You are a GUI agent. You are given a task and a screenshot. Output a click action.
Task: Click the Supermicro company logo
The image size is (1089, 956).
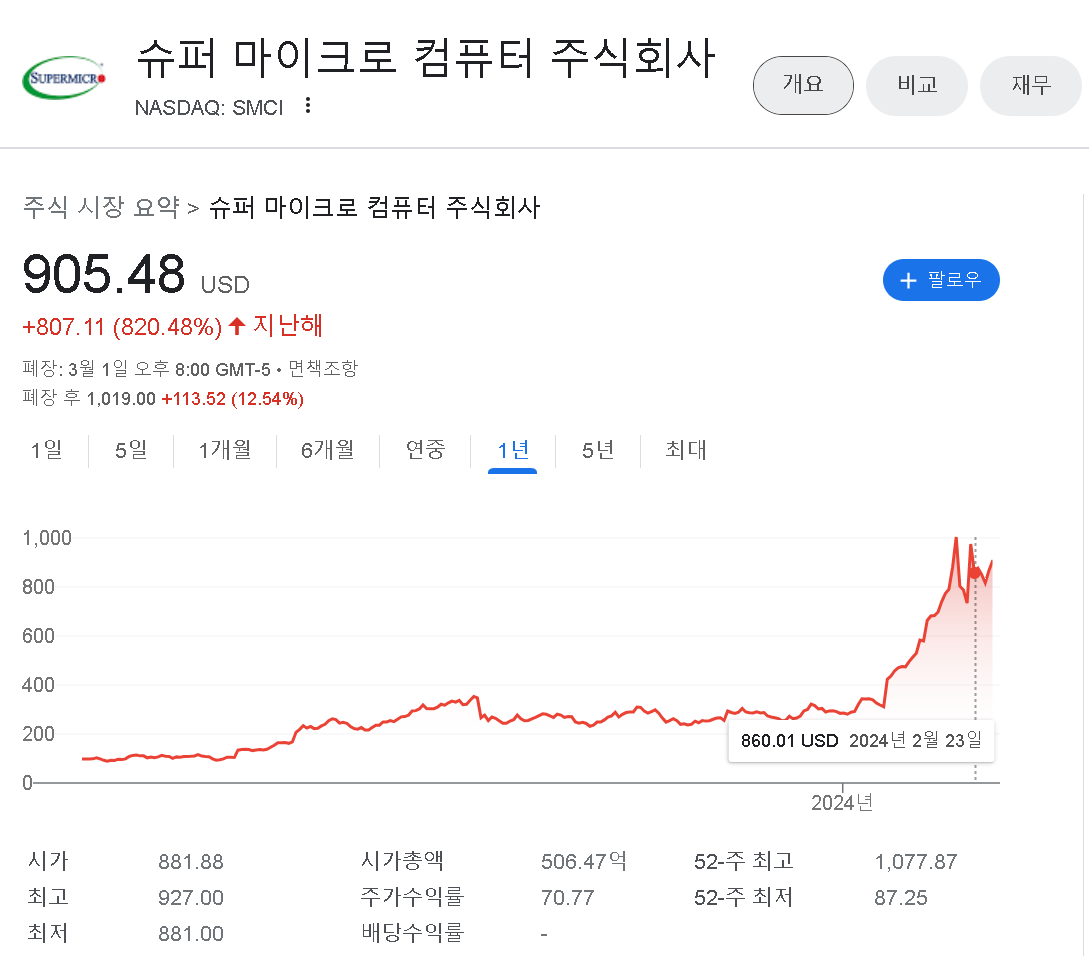coord(64,77)
